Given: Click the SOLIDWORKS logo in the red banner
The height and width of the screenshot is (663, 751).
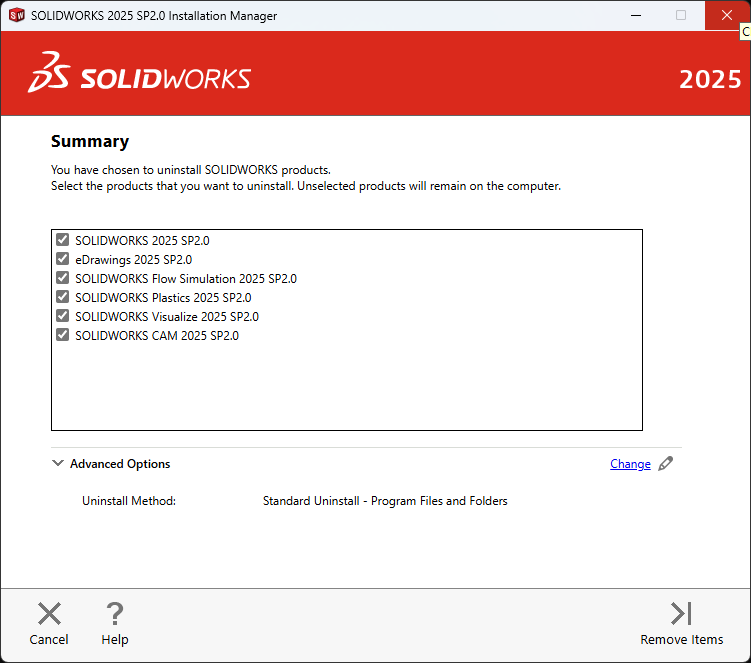Looking at the screenshot, I should point(140,76).
